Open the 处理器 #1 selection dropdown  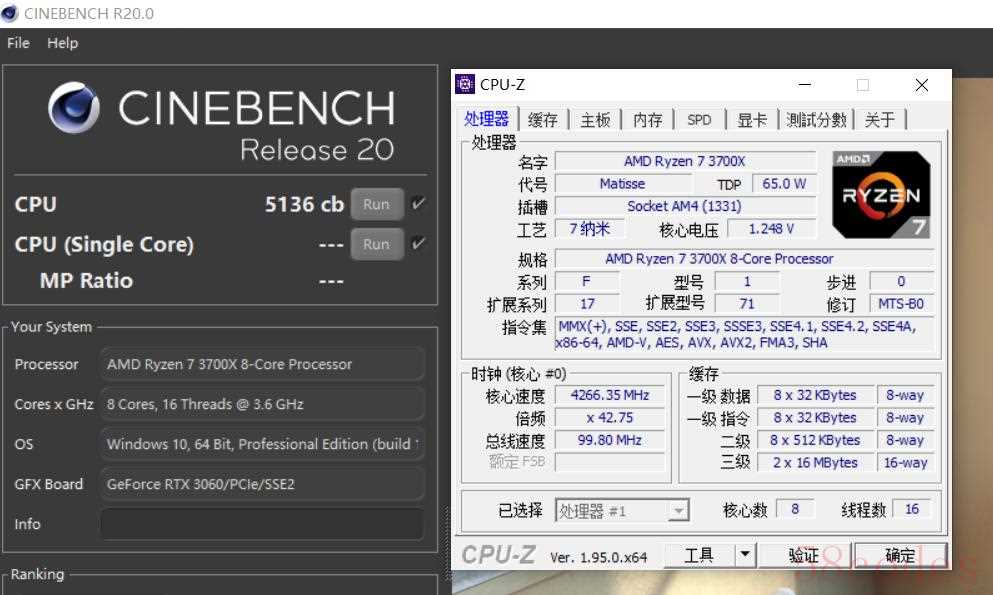click(622, 511)
